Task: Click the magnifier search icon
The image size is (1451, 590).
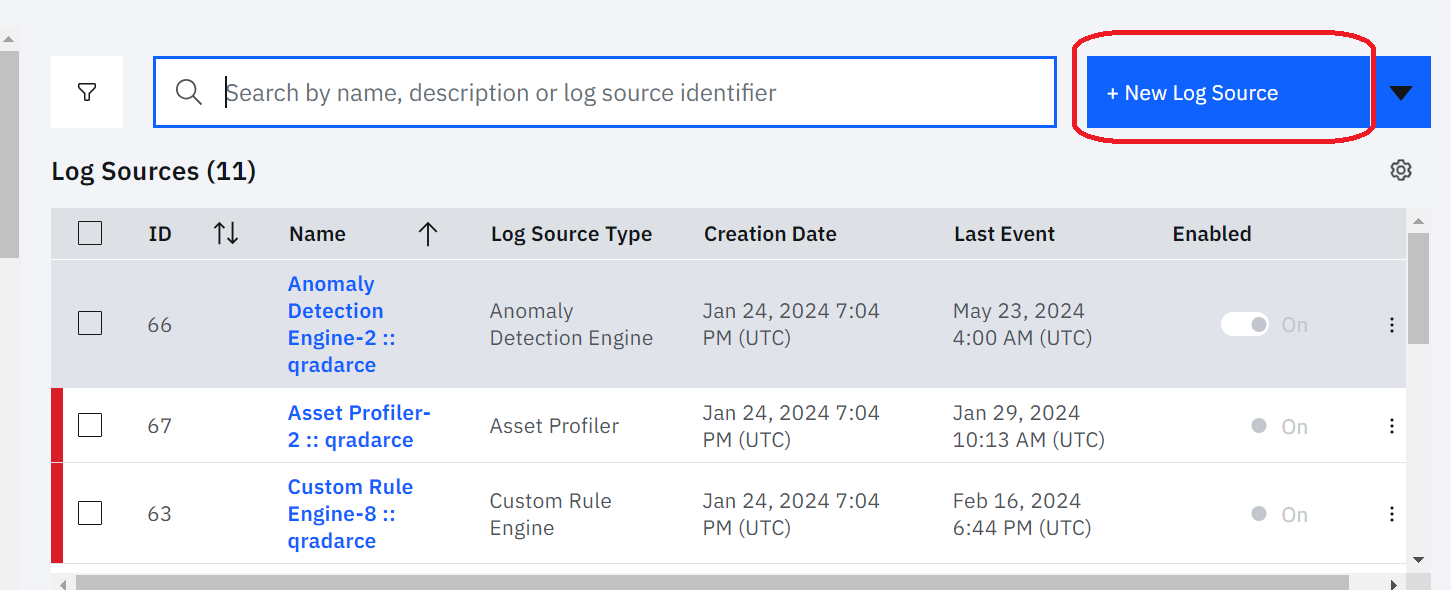Action: 189,92
